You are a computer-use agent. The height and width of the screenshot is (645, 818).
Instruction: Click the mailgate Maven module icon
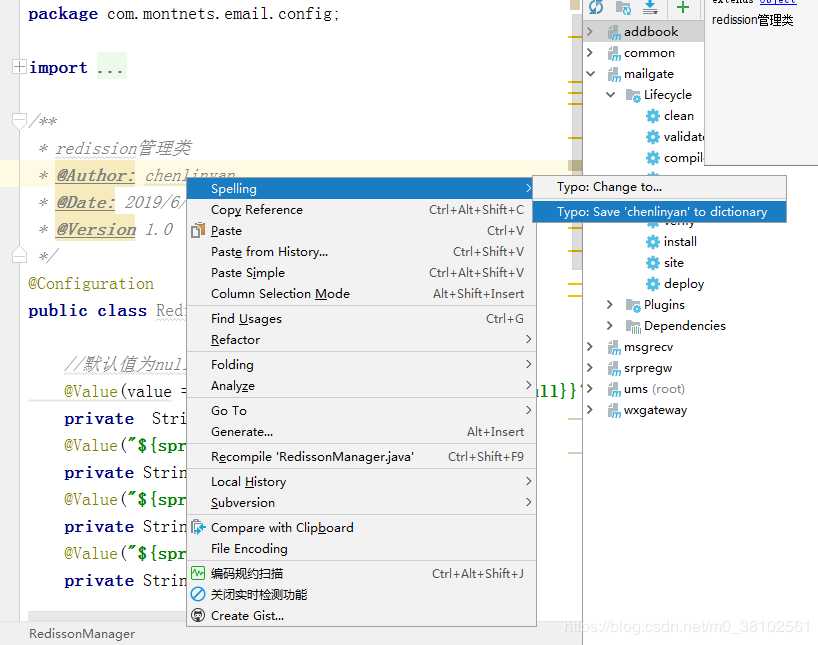click(614, 74)
